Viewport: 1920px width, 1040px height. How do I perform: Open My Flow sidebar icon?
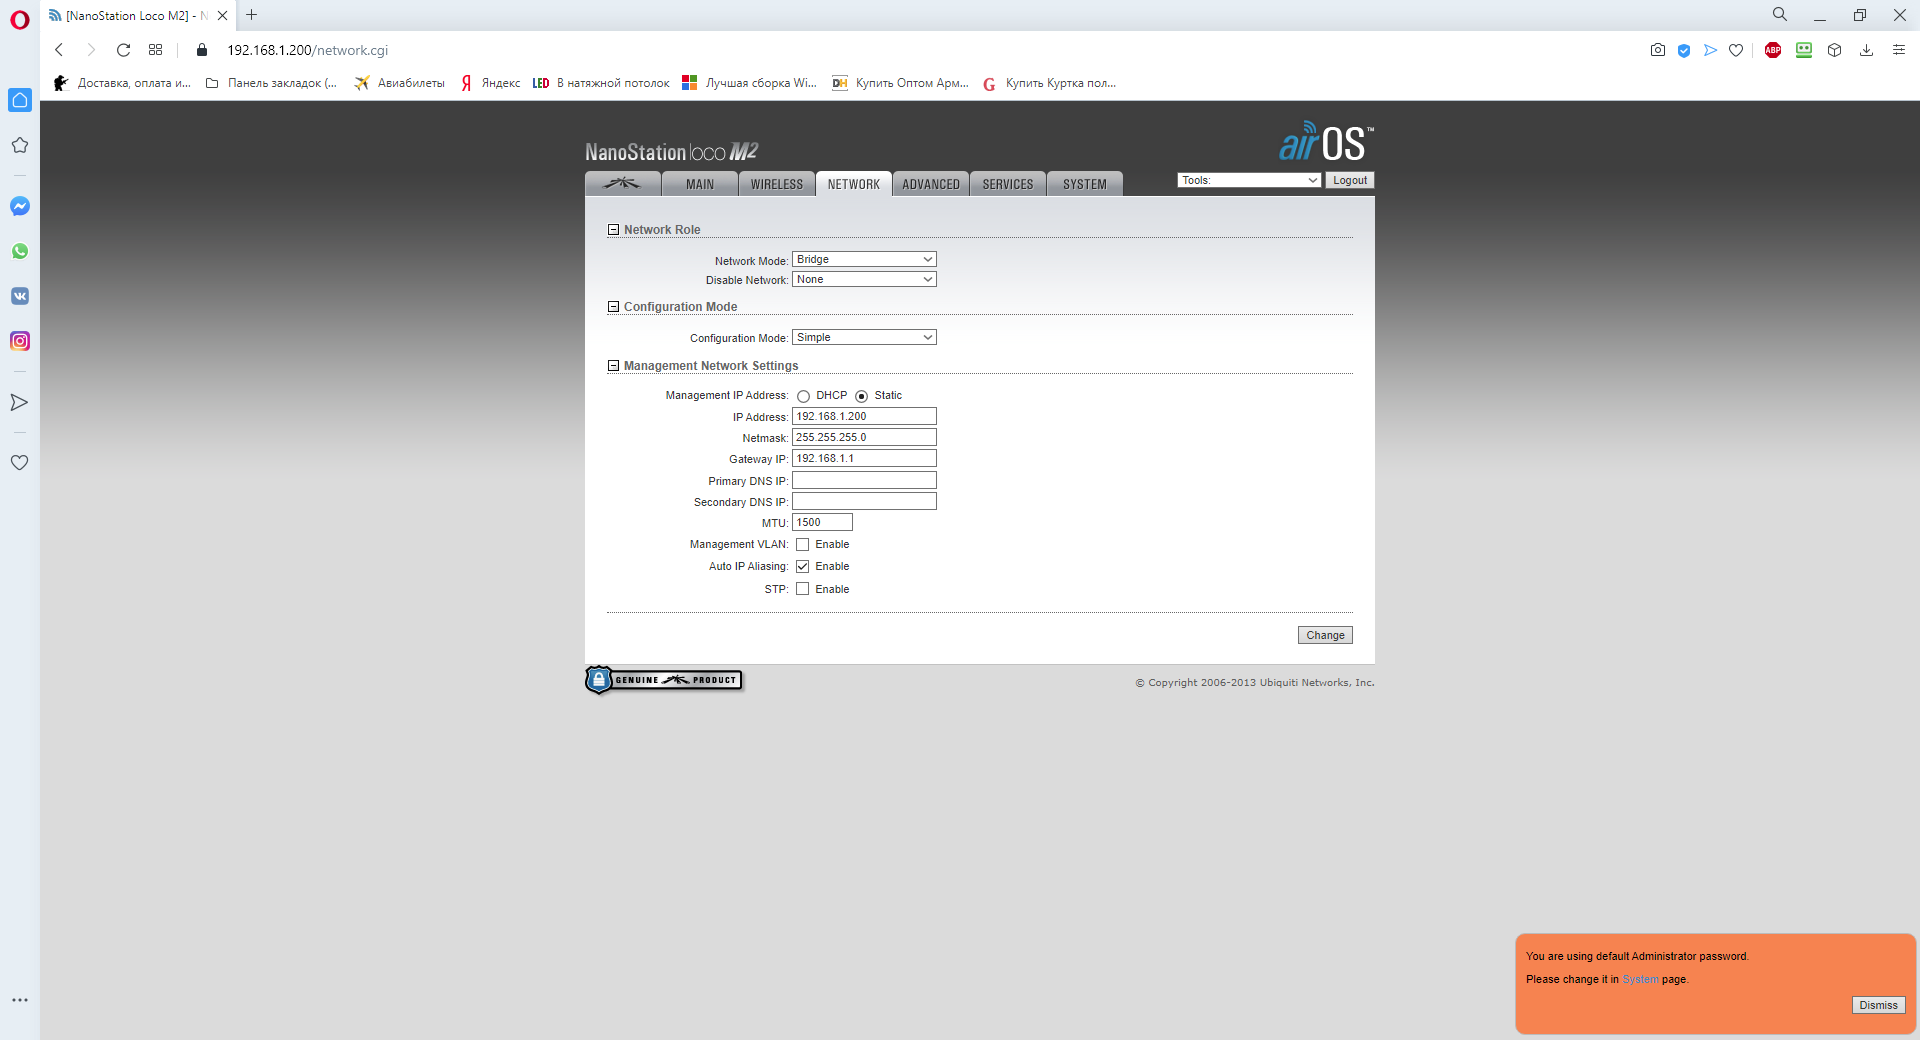[20, 402]
